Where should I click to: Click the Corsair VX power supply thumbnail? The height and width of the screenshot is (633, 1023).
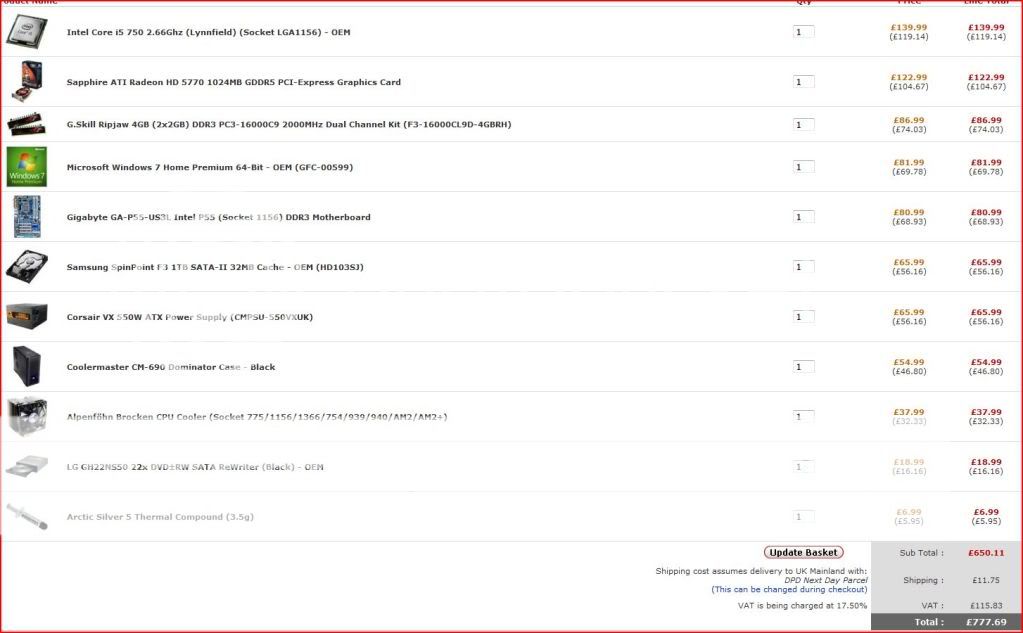point(26,316)
